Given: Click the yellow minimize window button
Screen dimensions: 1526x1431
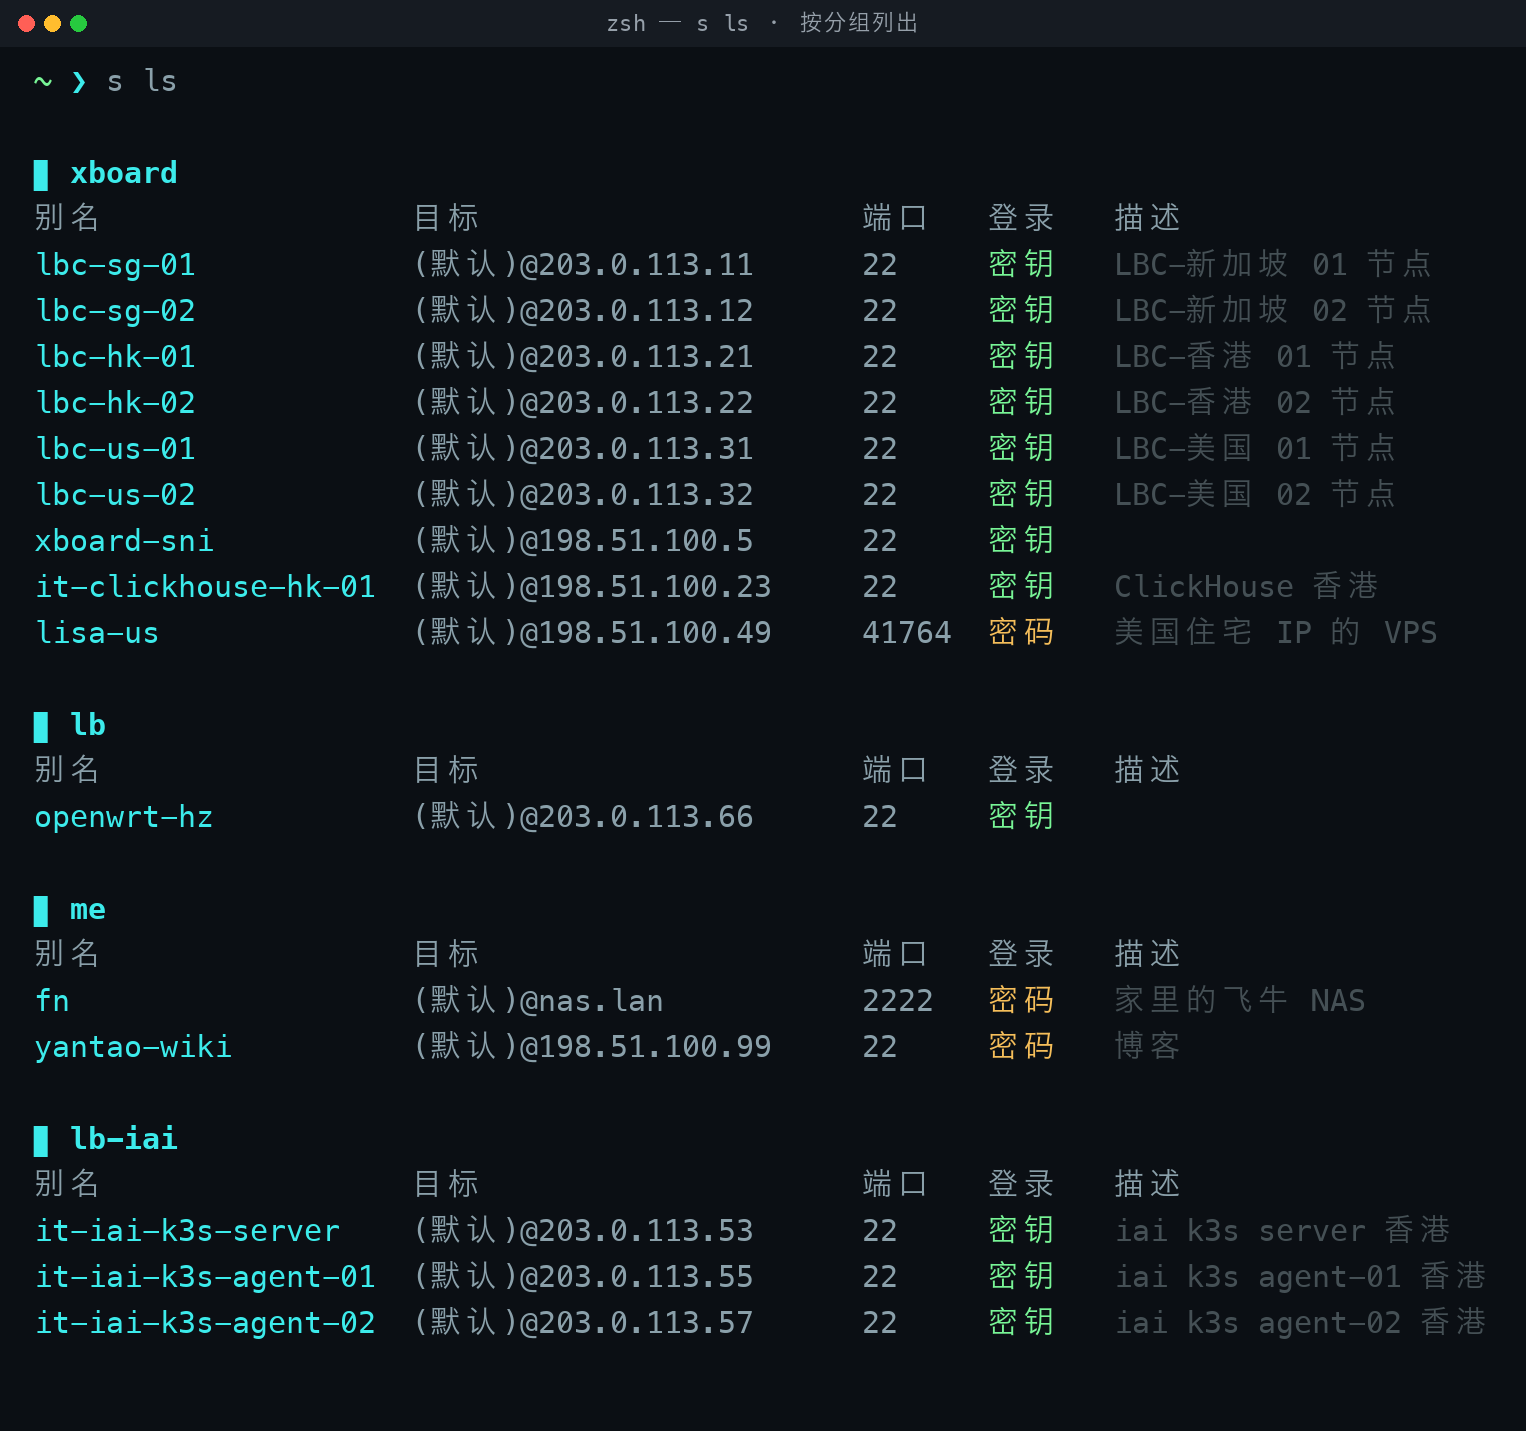Looking at the screenshot, I should tap(53, 23).
